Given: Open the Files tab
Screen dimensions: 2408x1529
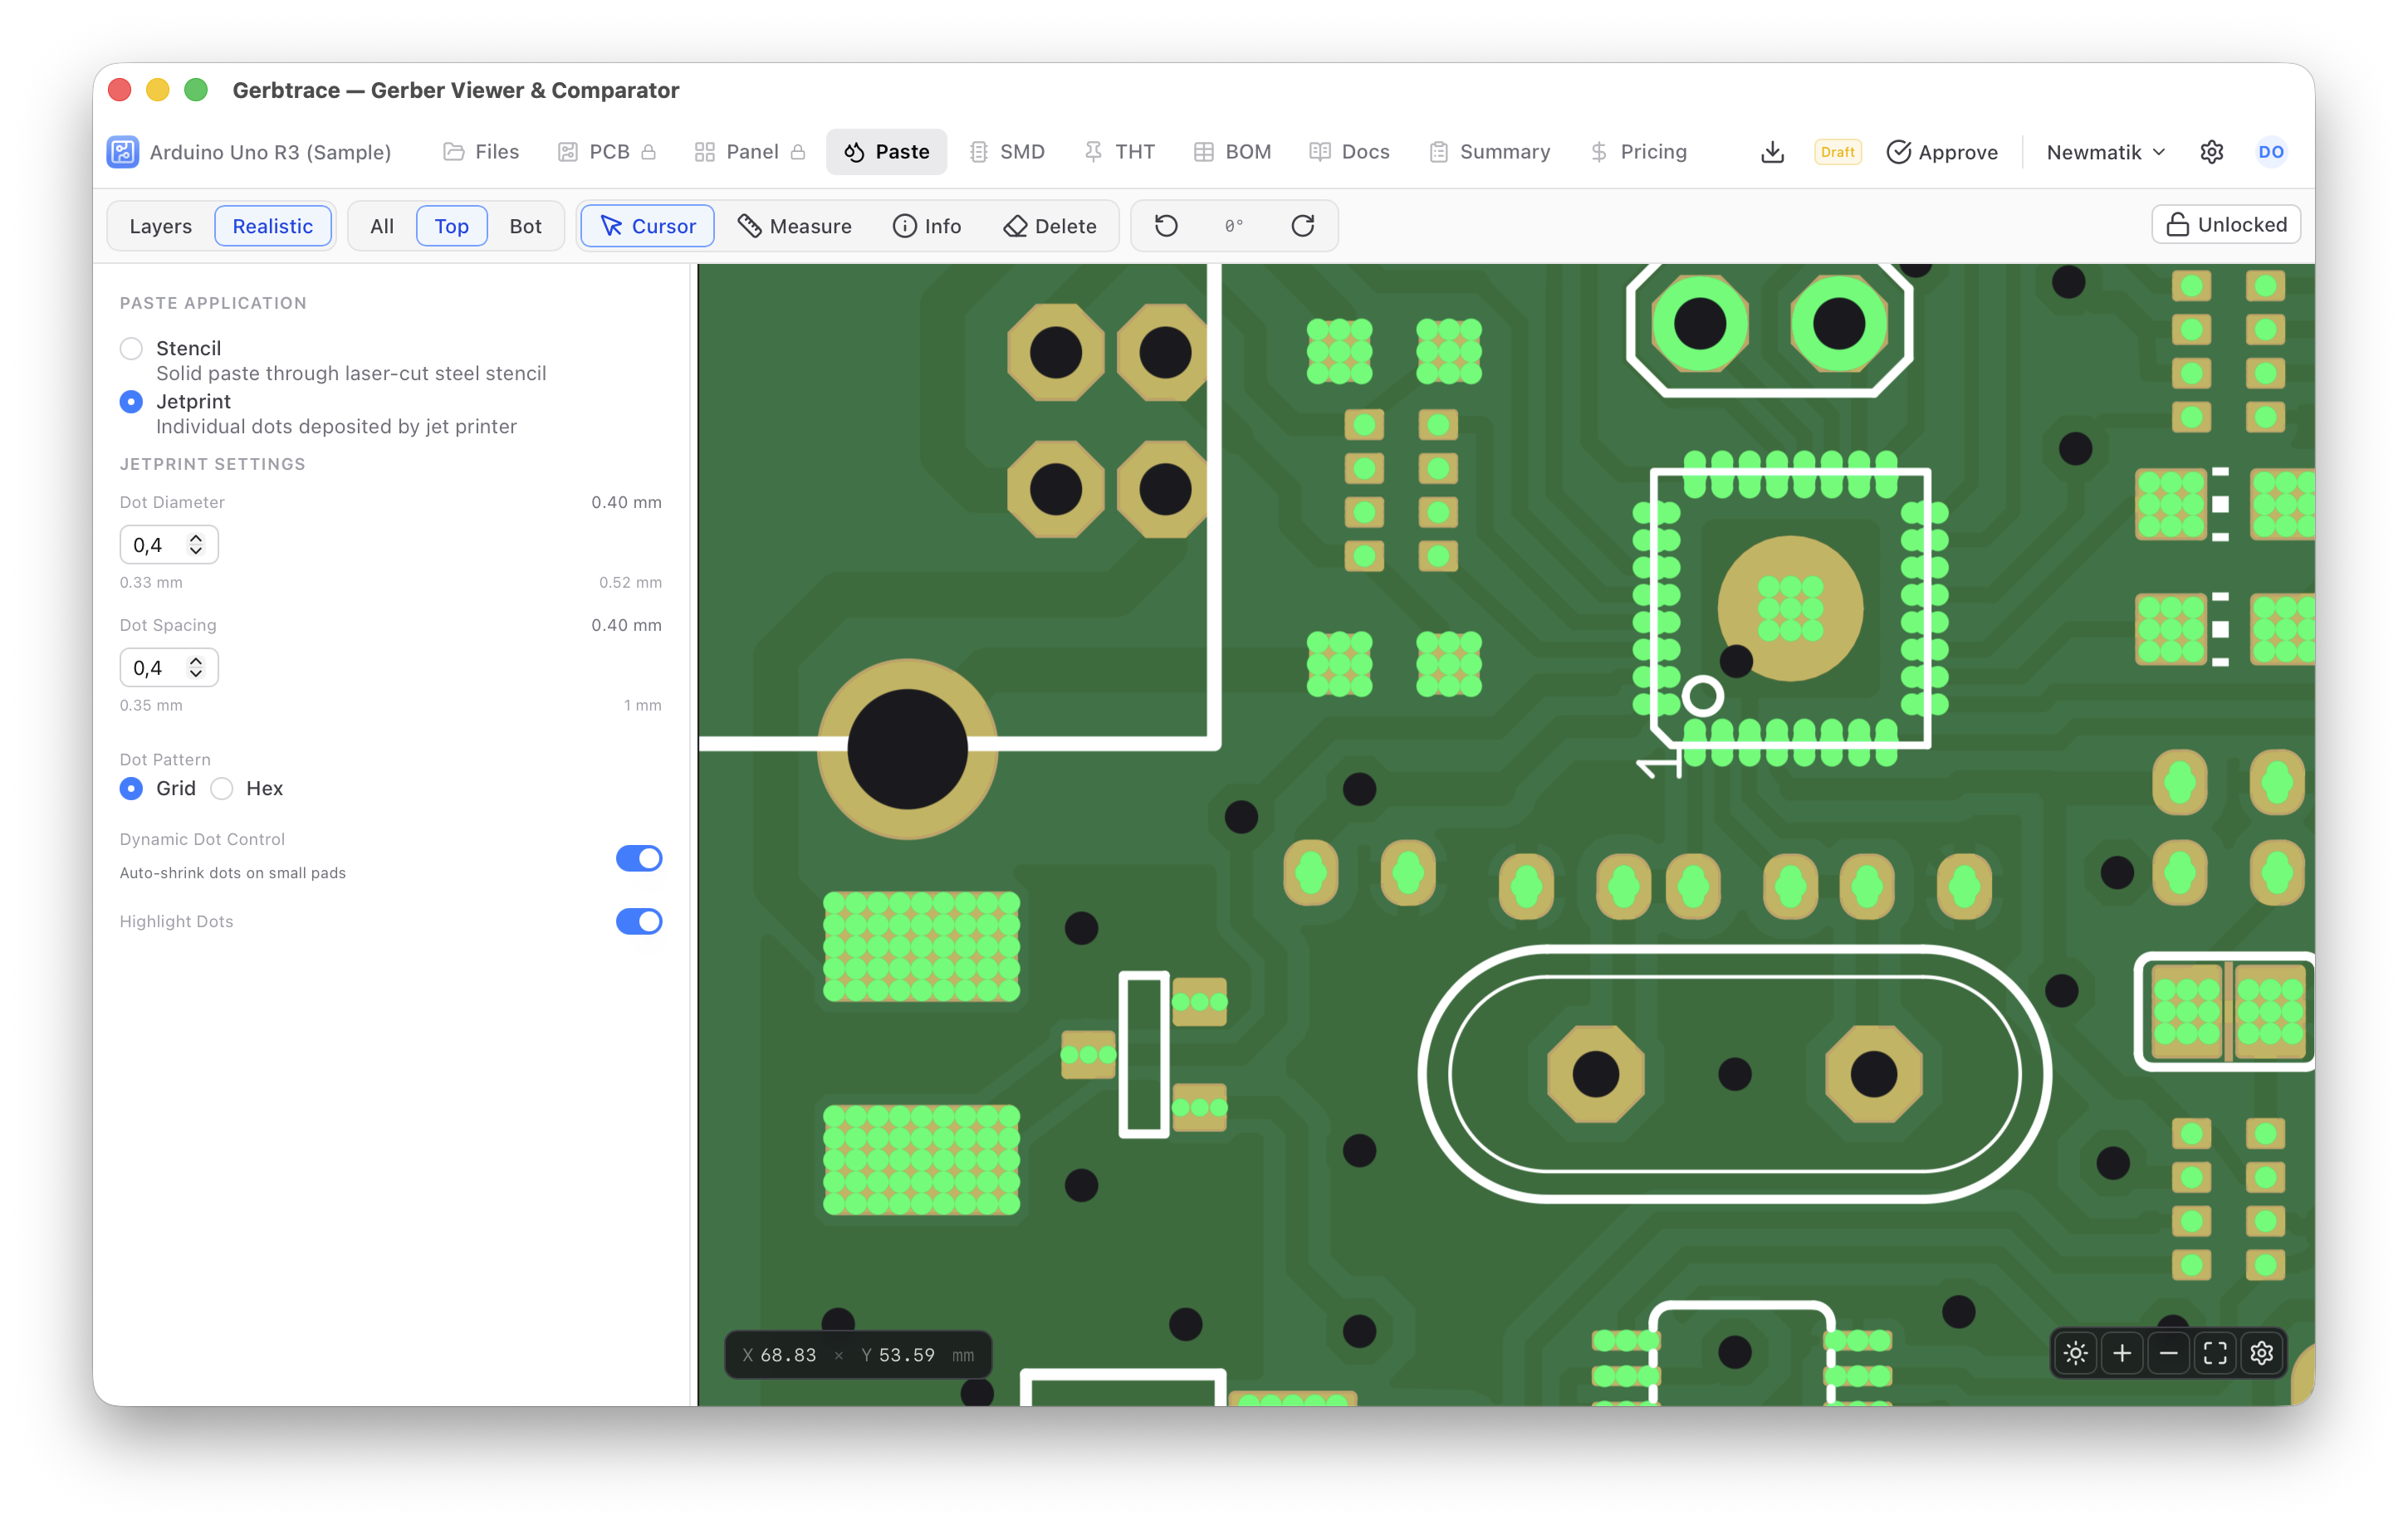Looking at the screenshot, I should (481, 152).
